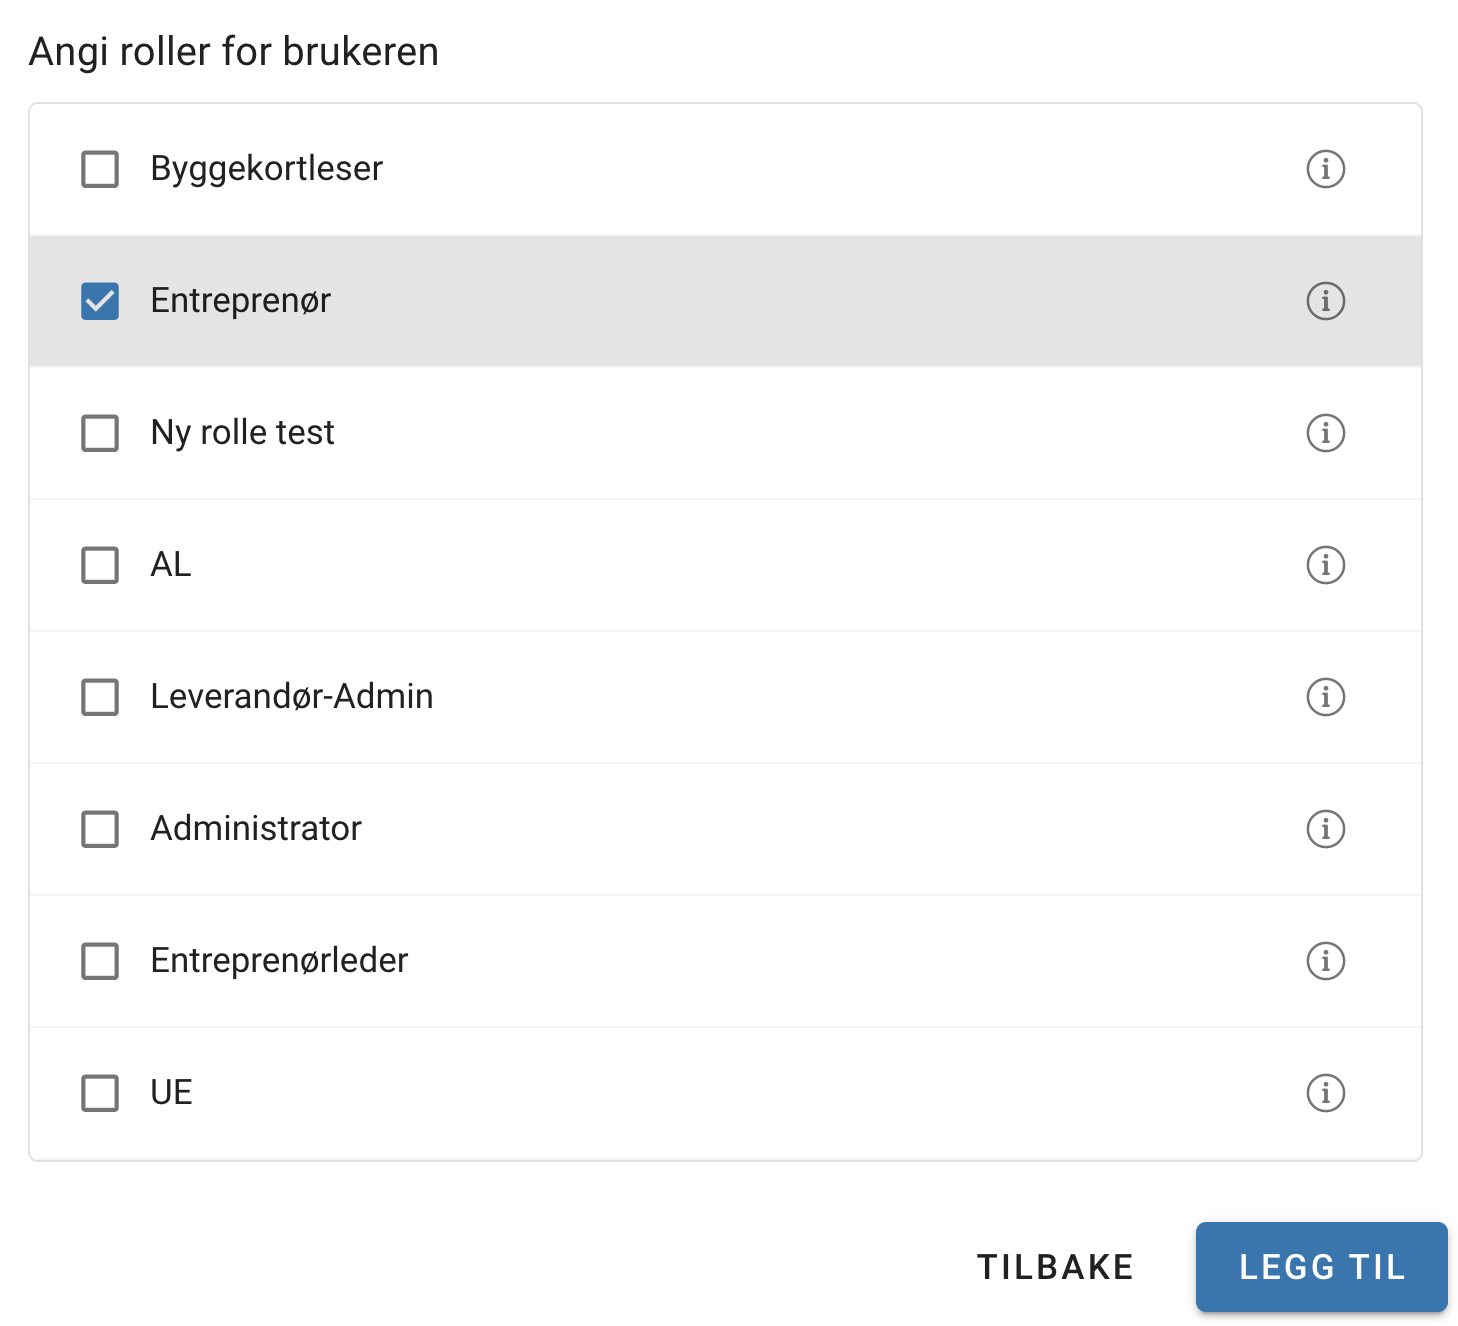Click the TILBAKE button
The image size is (1458, 1326).
(1054, 1266)
